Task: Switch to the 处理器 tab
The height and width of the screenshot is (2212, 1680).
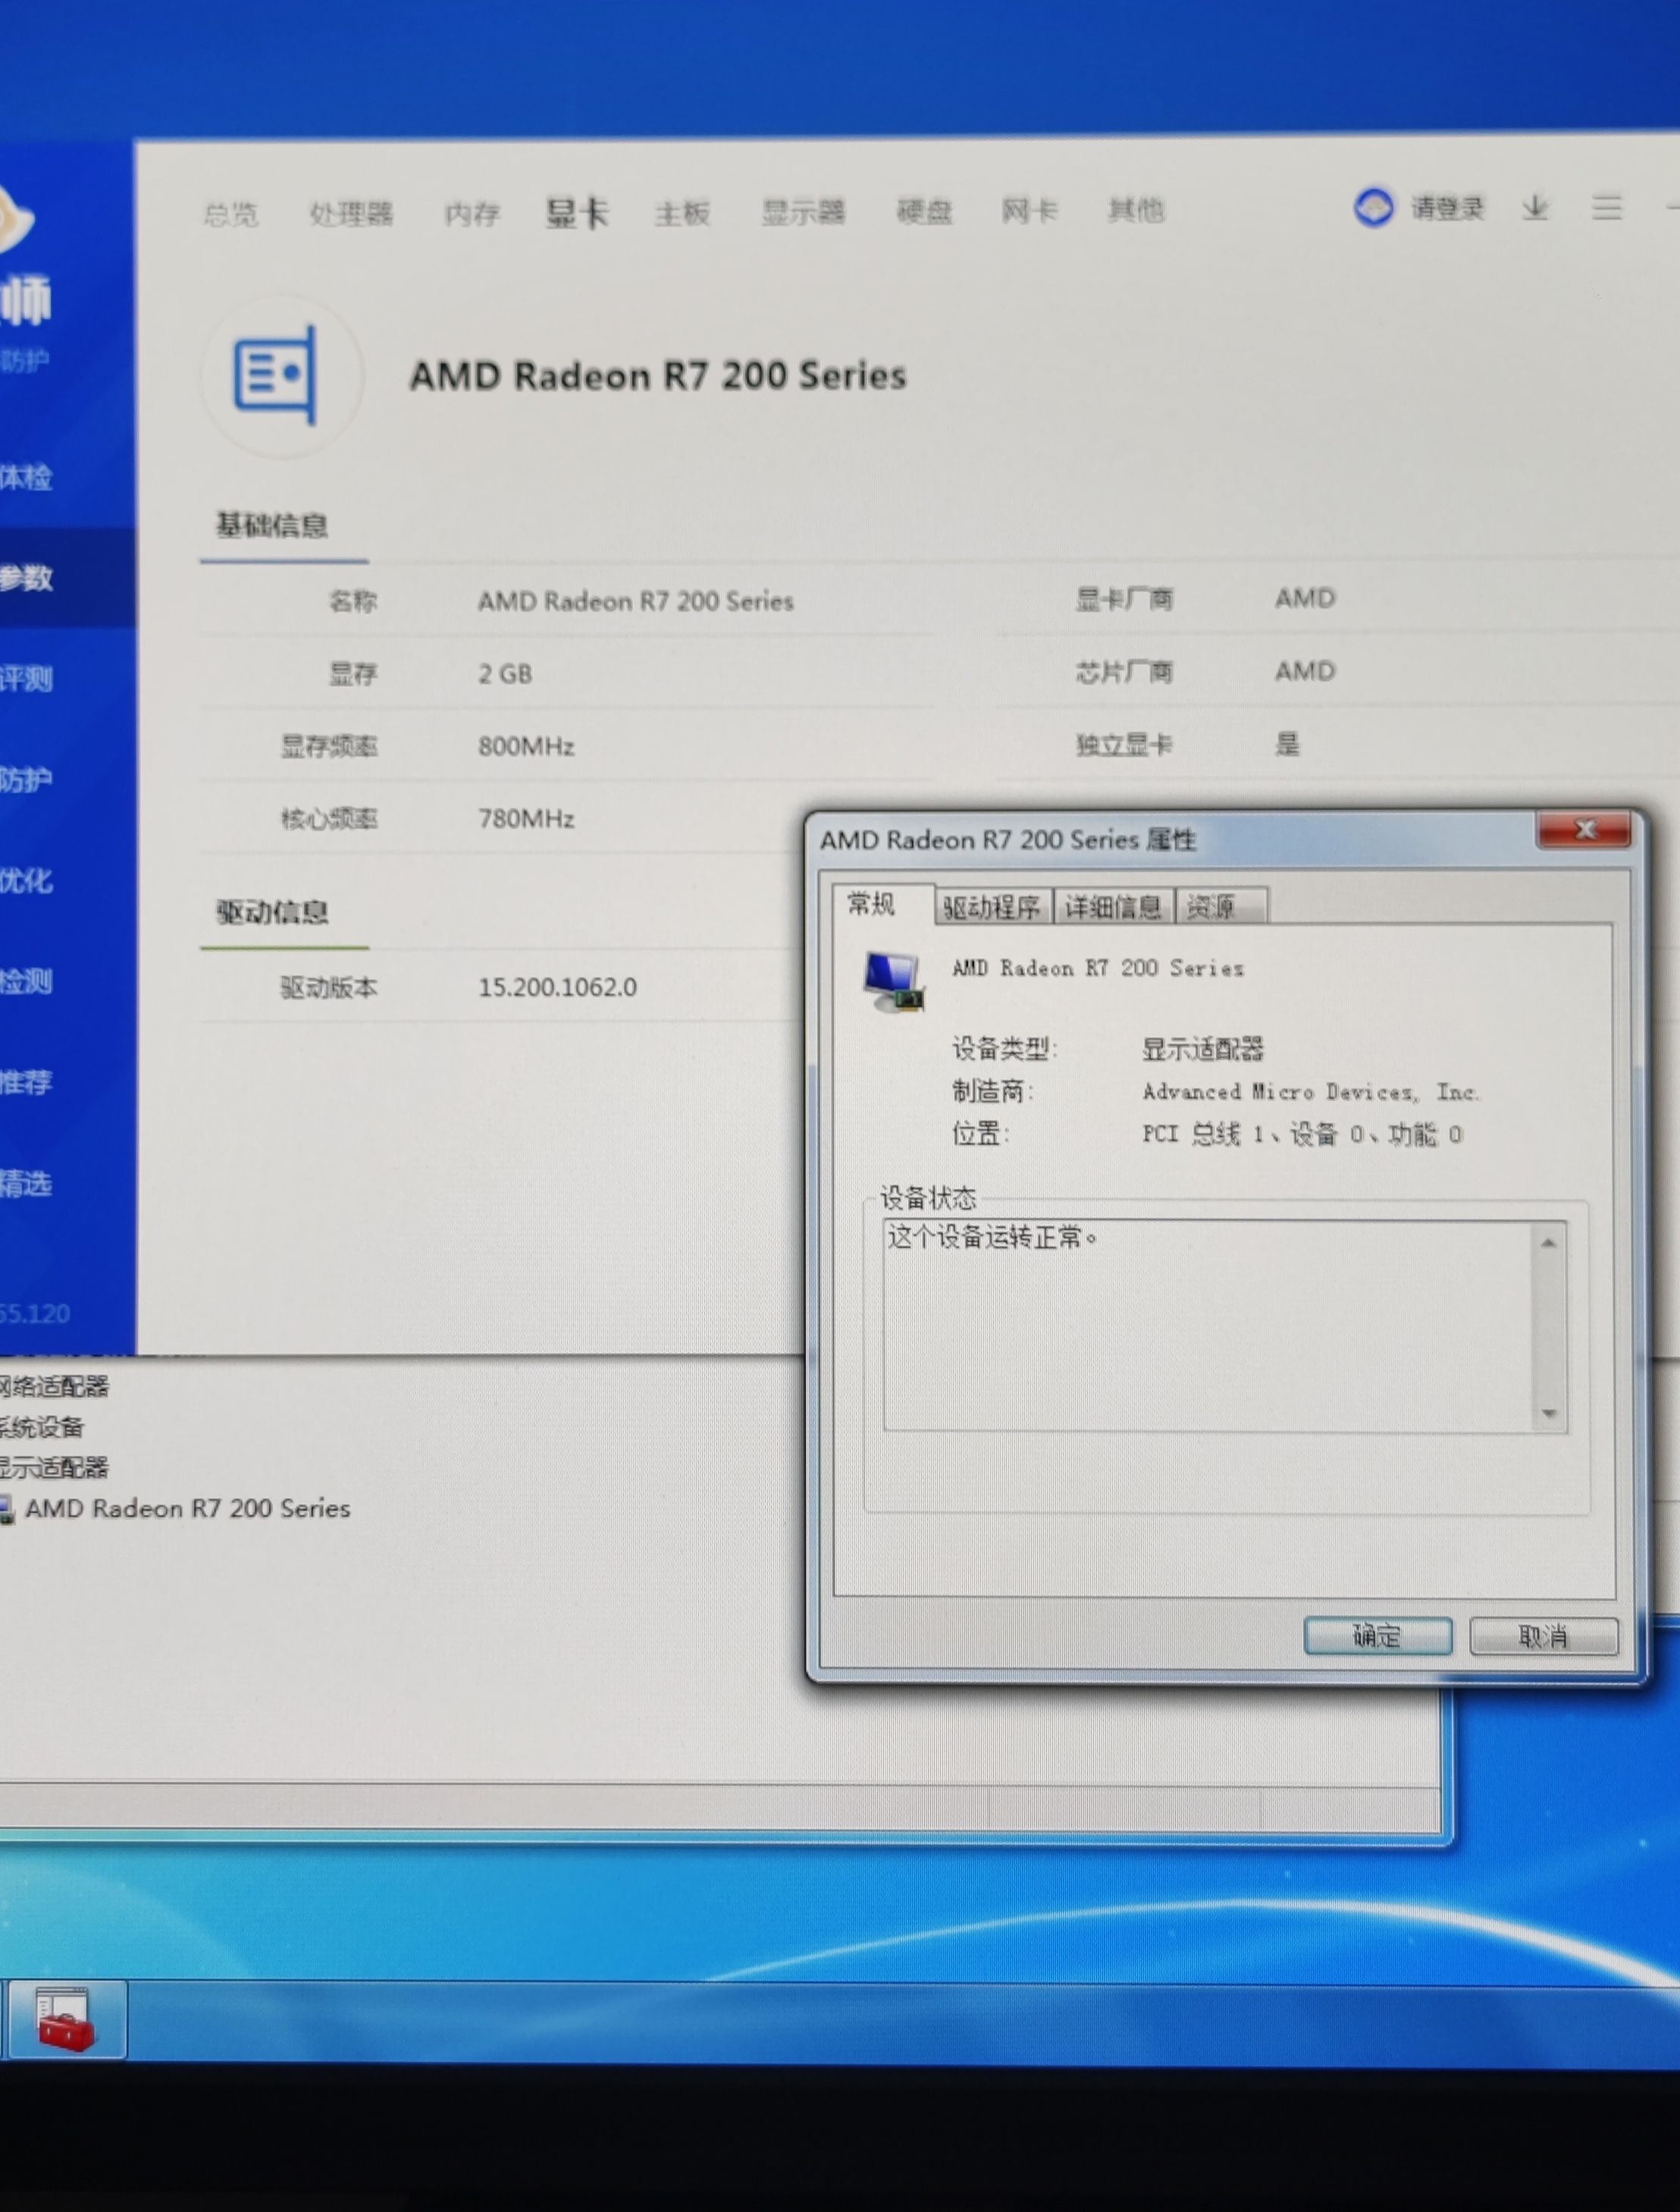Action: (351, 213)
